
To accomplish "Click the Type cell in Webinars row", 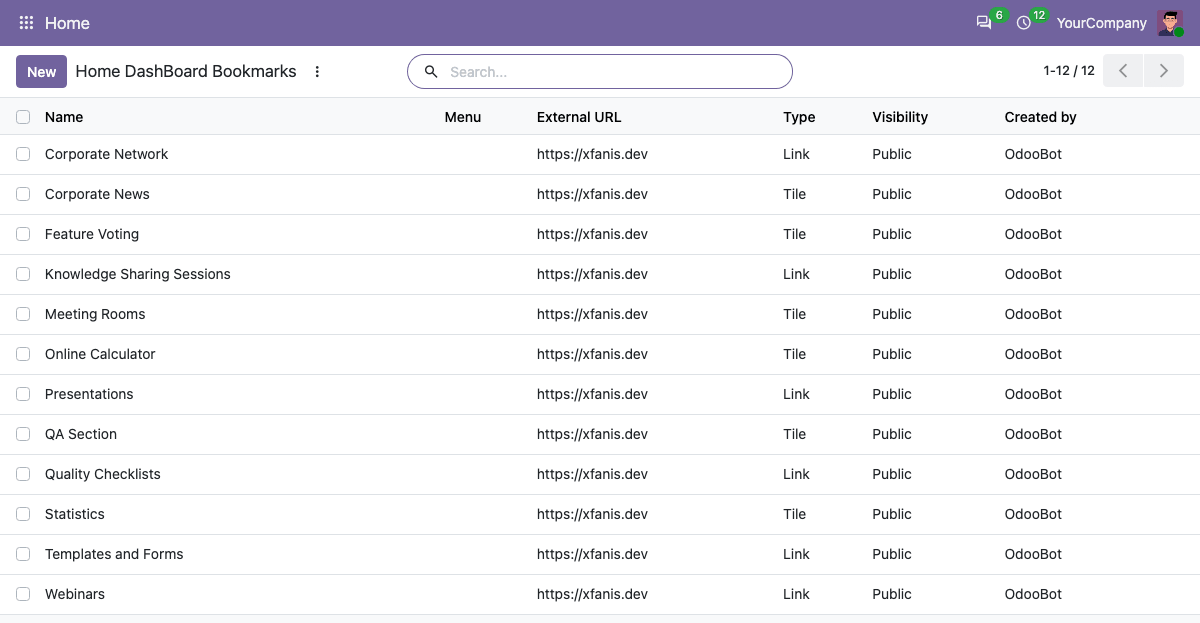I will tap(796, 594).
